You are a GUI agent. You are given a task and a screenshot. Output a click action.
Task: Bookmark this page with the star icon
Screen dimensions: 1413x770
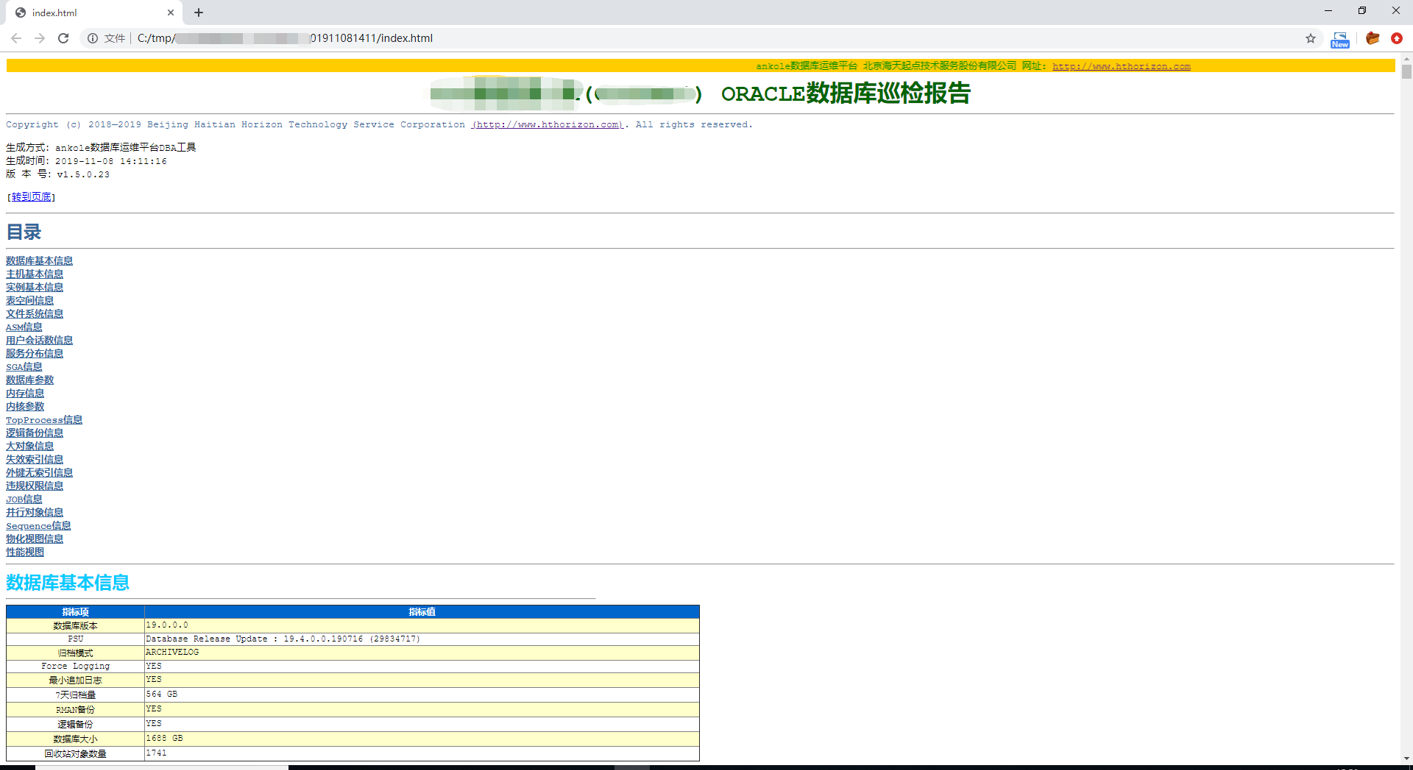1310,38
